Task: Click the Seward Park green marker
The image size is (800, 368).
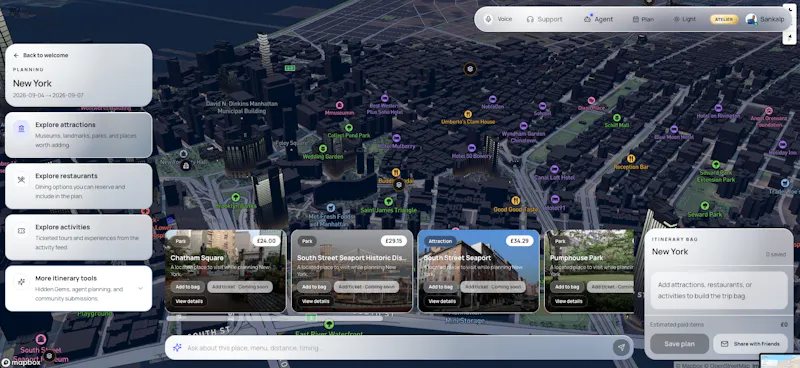Action: click(705, 206)
